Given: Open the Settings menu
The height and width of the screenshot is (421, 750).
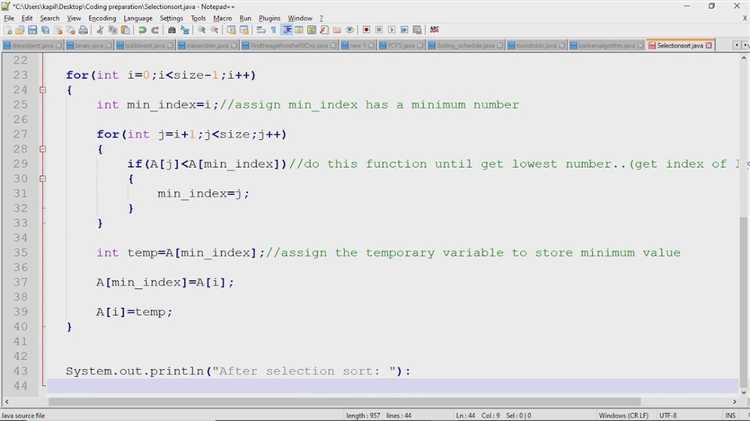Looking at the screenshot, I should tap(171, 18).
